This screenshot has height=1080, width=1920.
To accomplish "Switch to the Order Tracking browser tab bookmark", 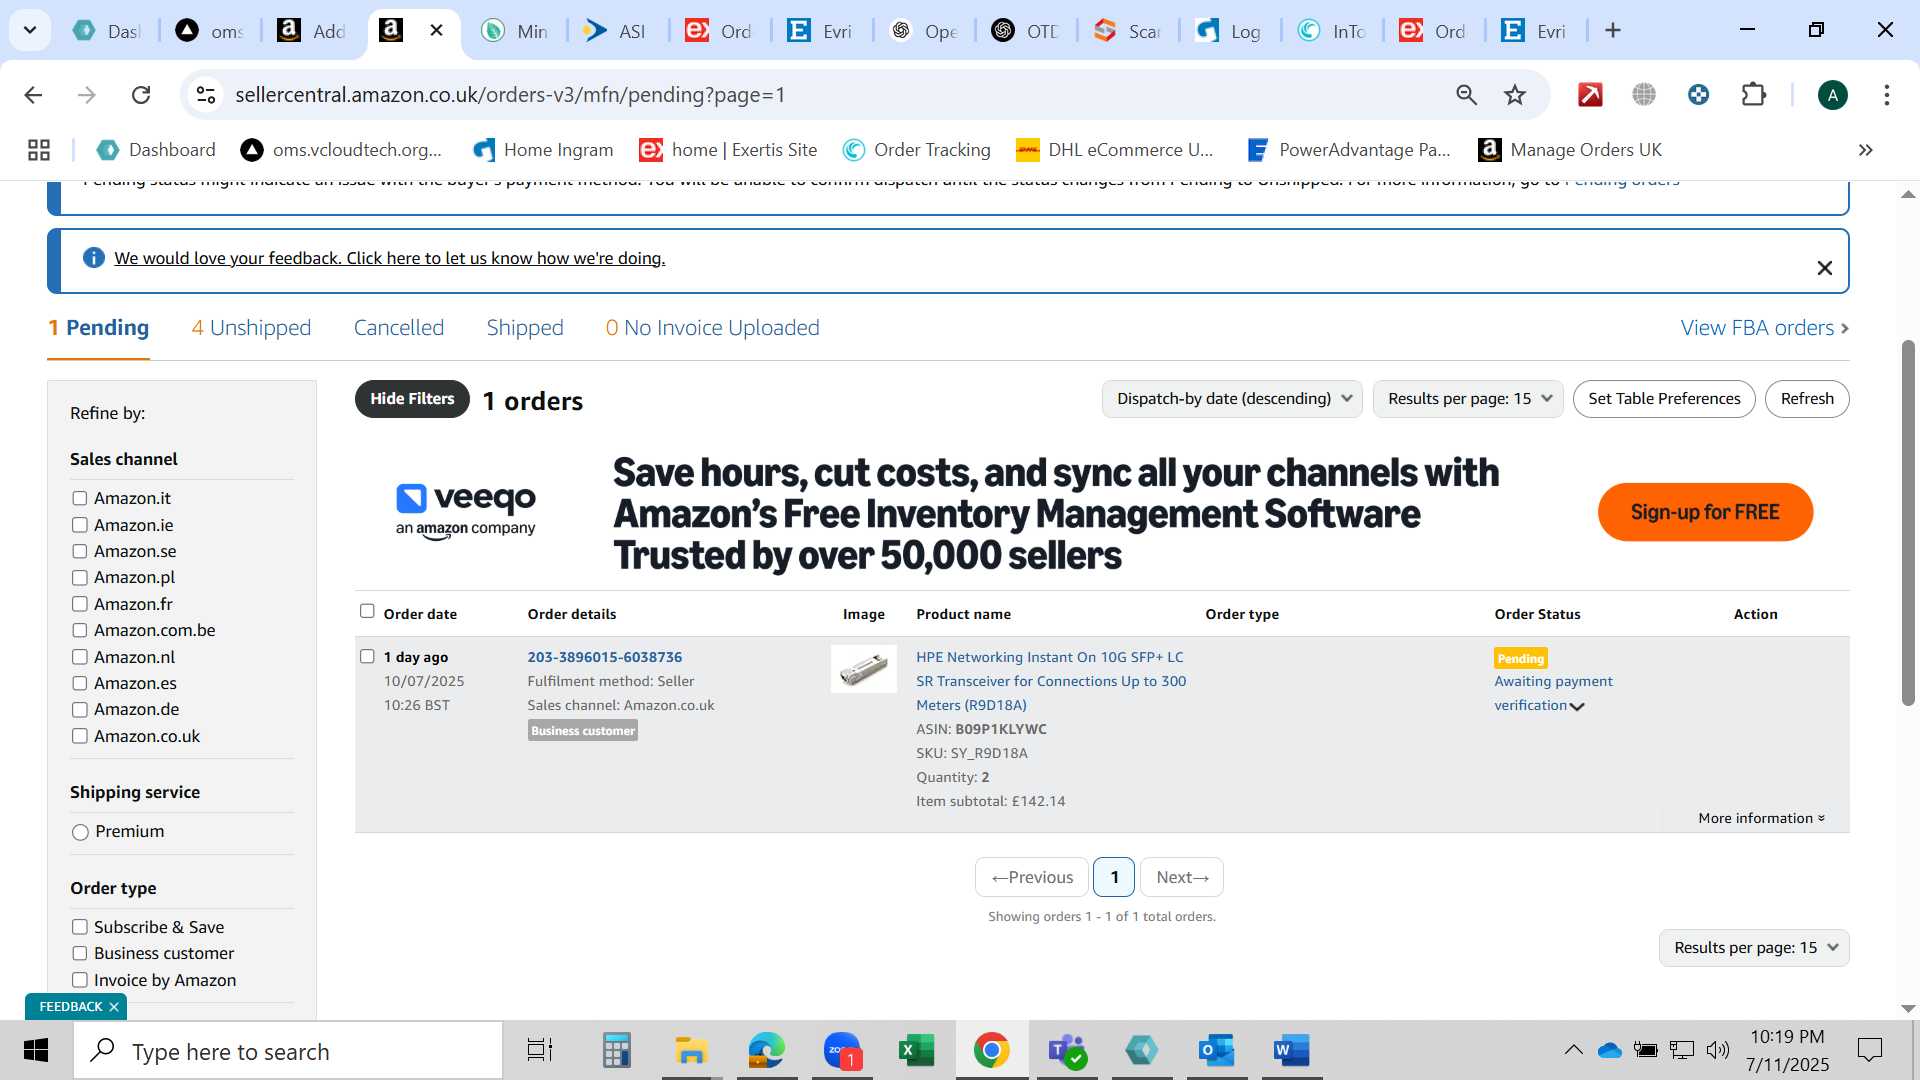I will pyautogui.click(x=917, y=150).
